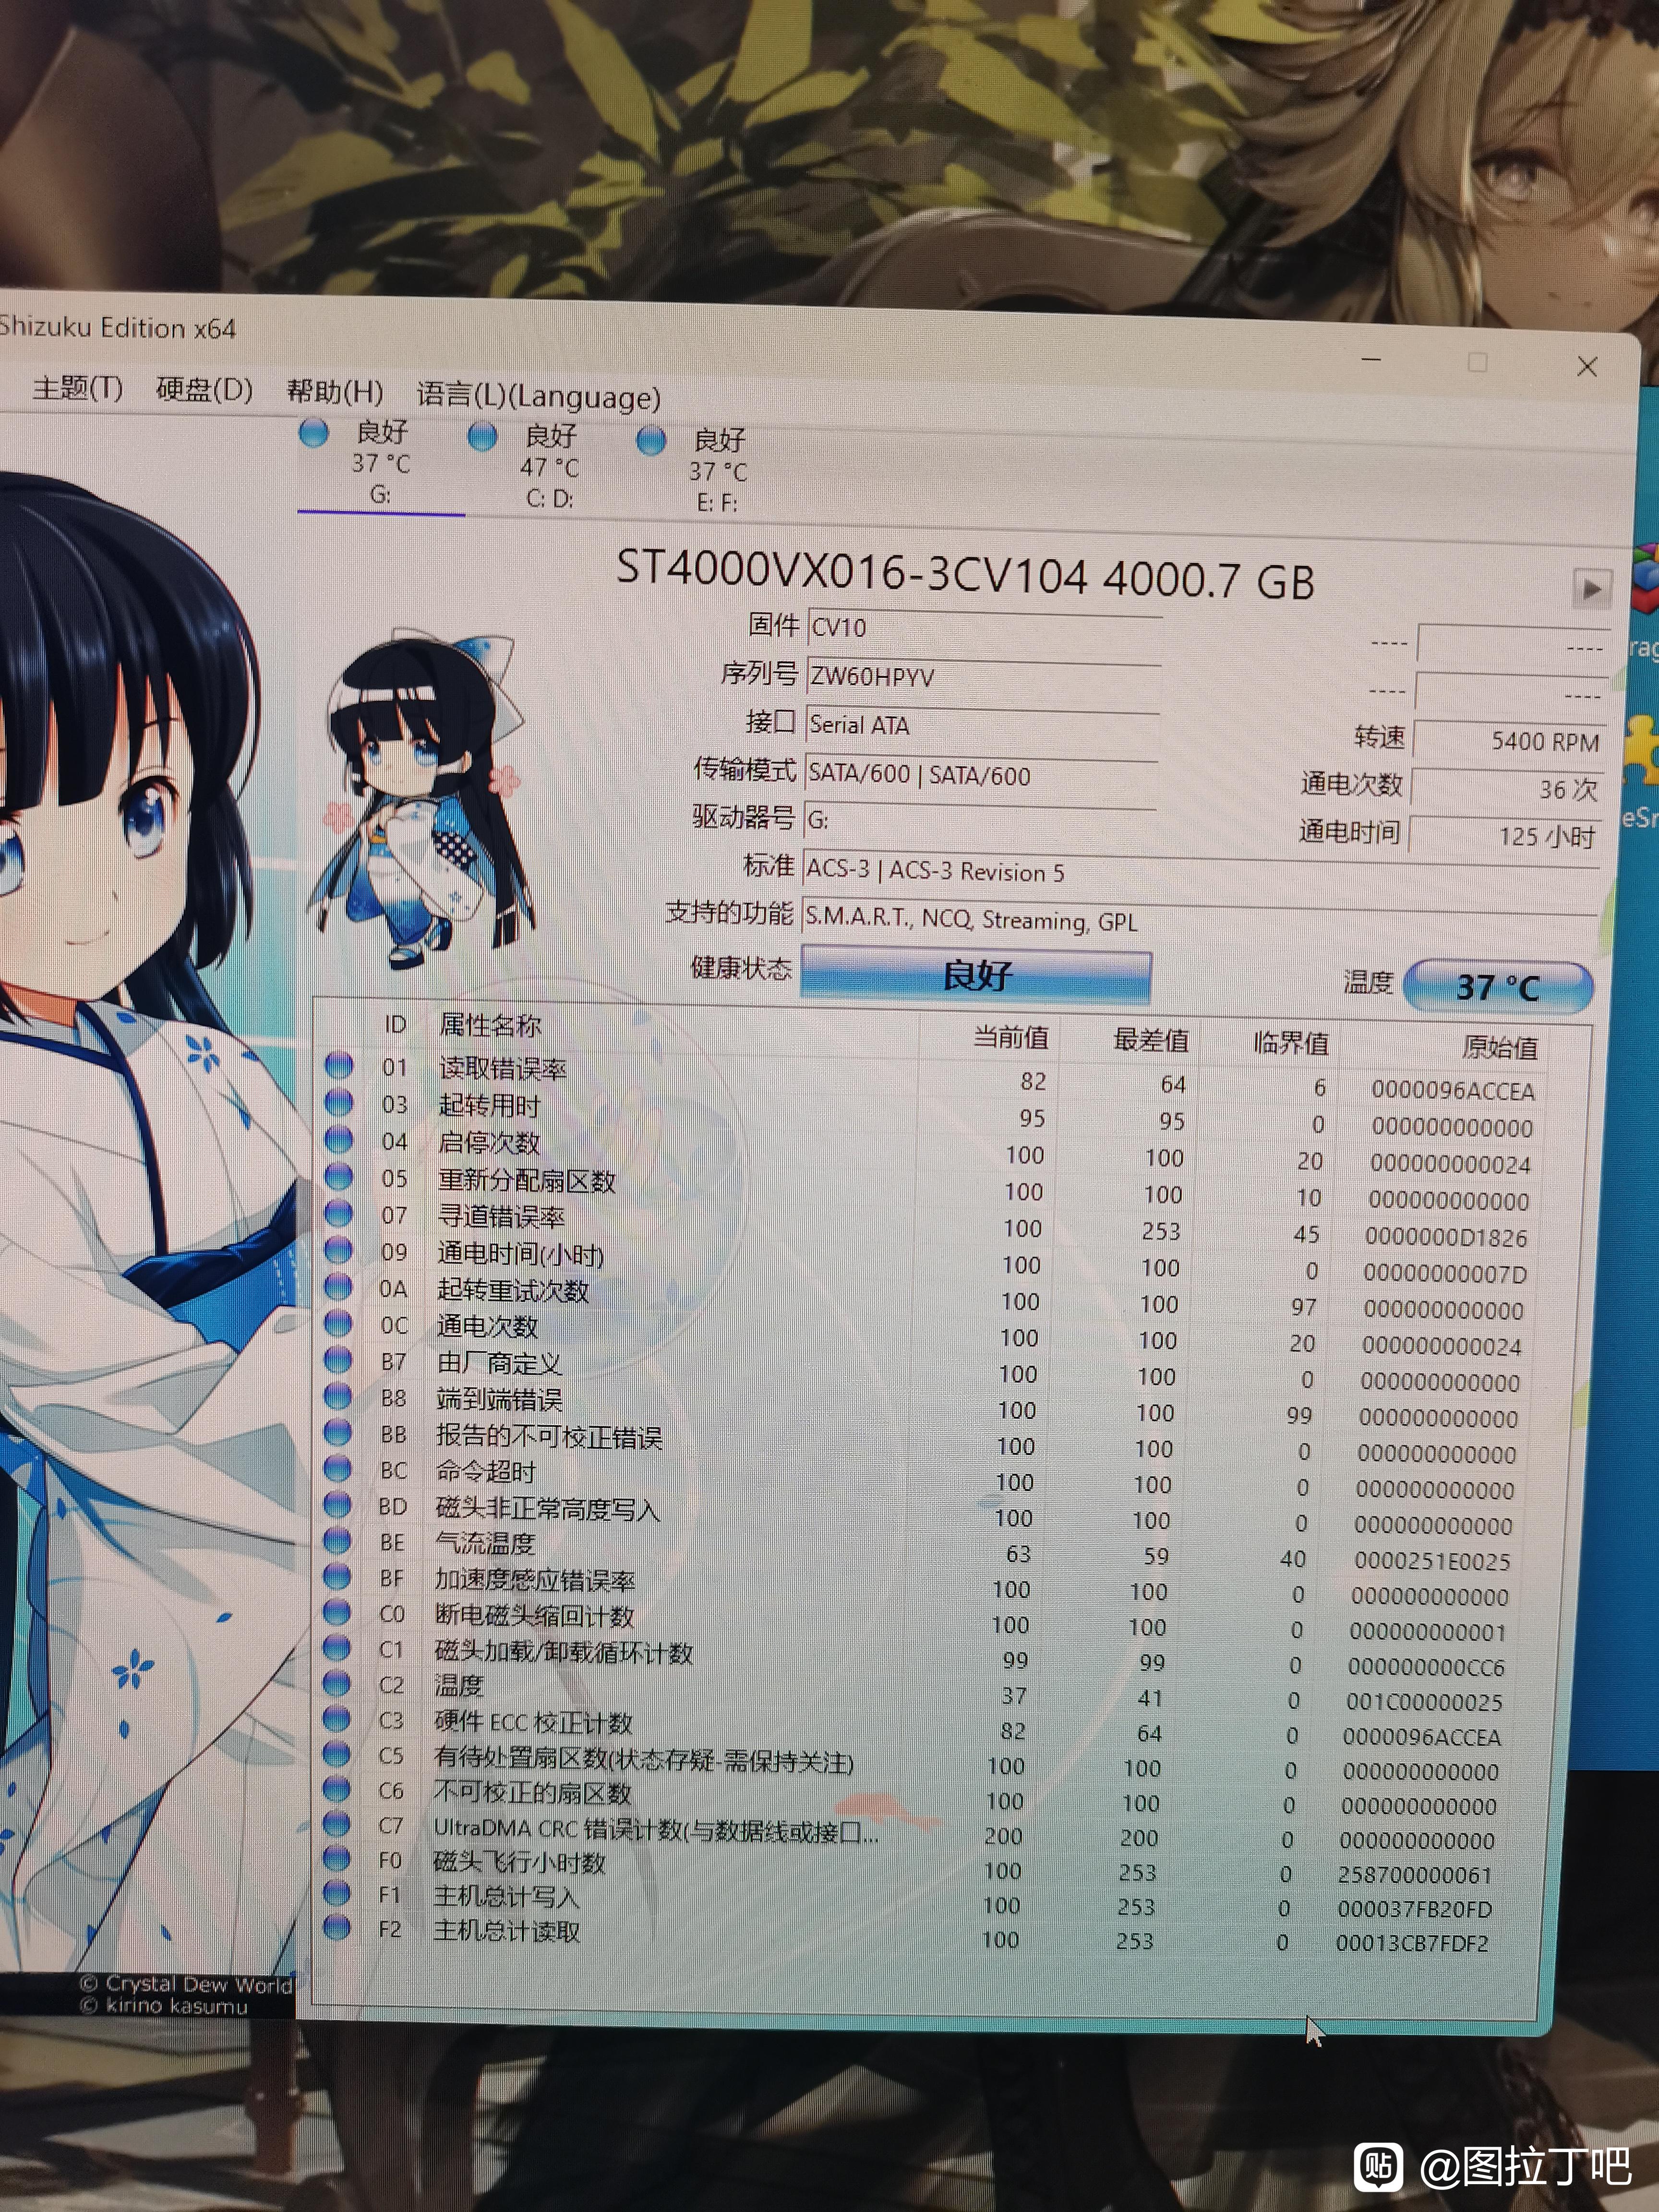This screenshot has width=1659, height=2212.
Task: Click raw value 00013CB7FDF2 of 主机总计读取
Action: tap(1412, 1943)
